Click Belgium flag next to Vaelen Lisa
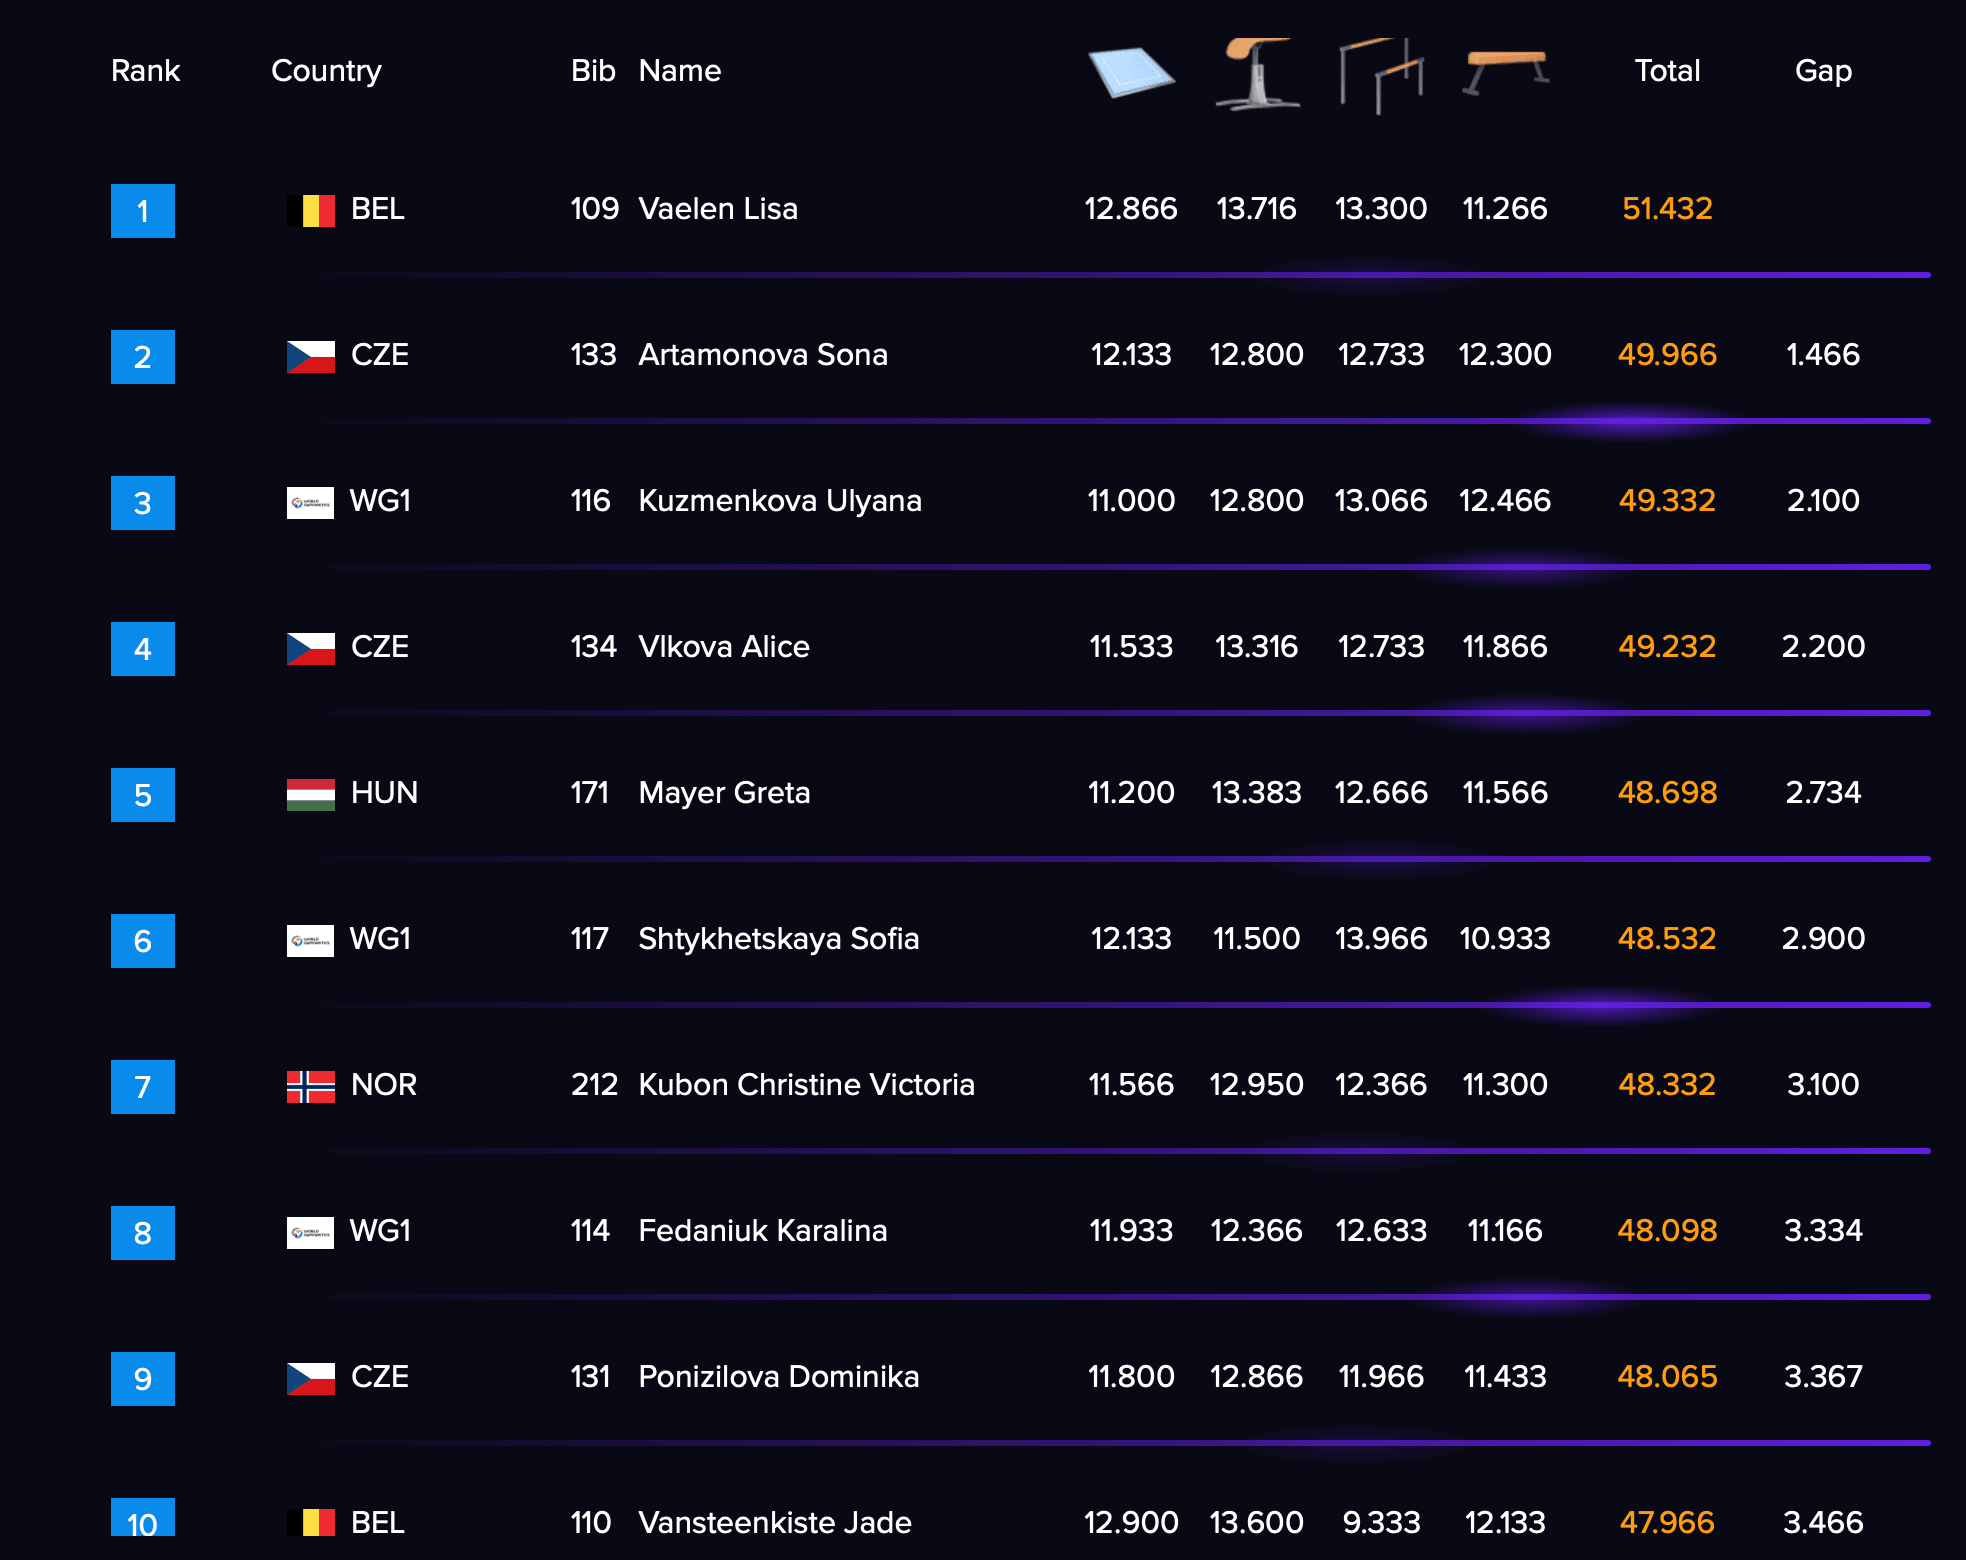This screenshot has width=1966, height=1560. tap(311, 210)
